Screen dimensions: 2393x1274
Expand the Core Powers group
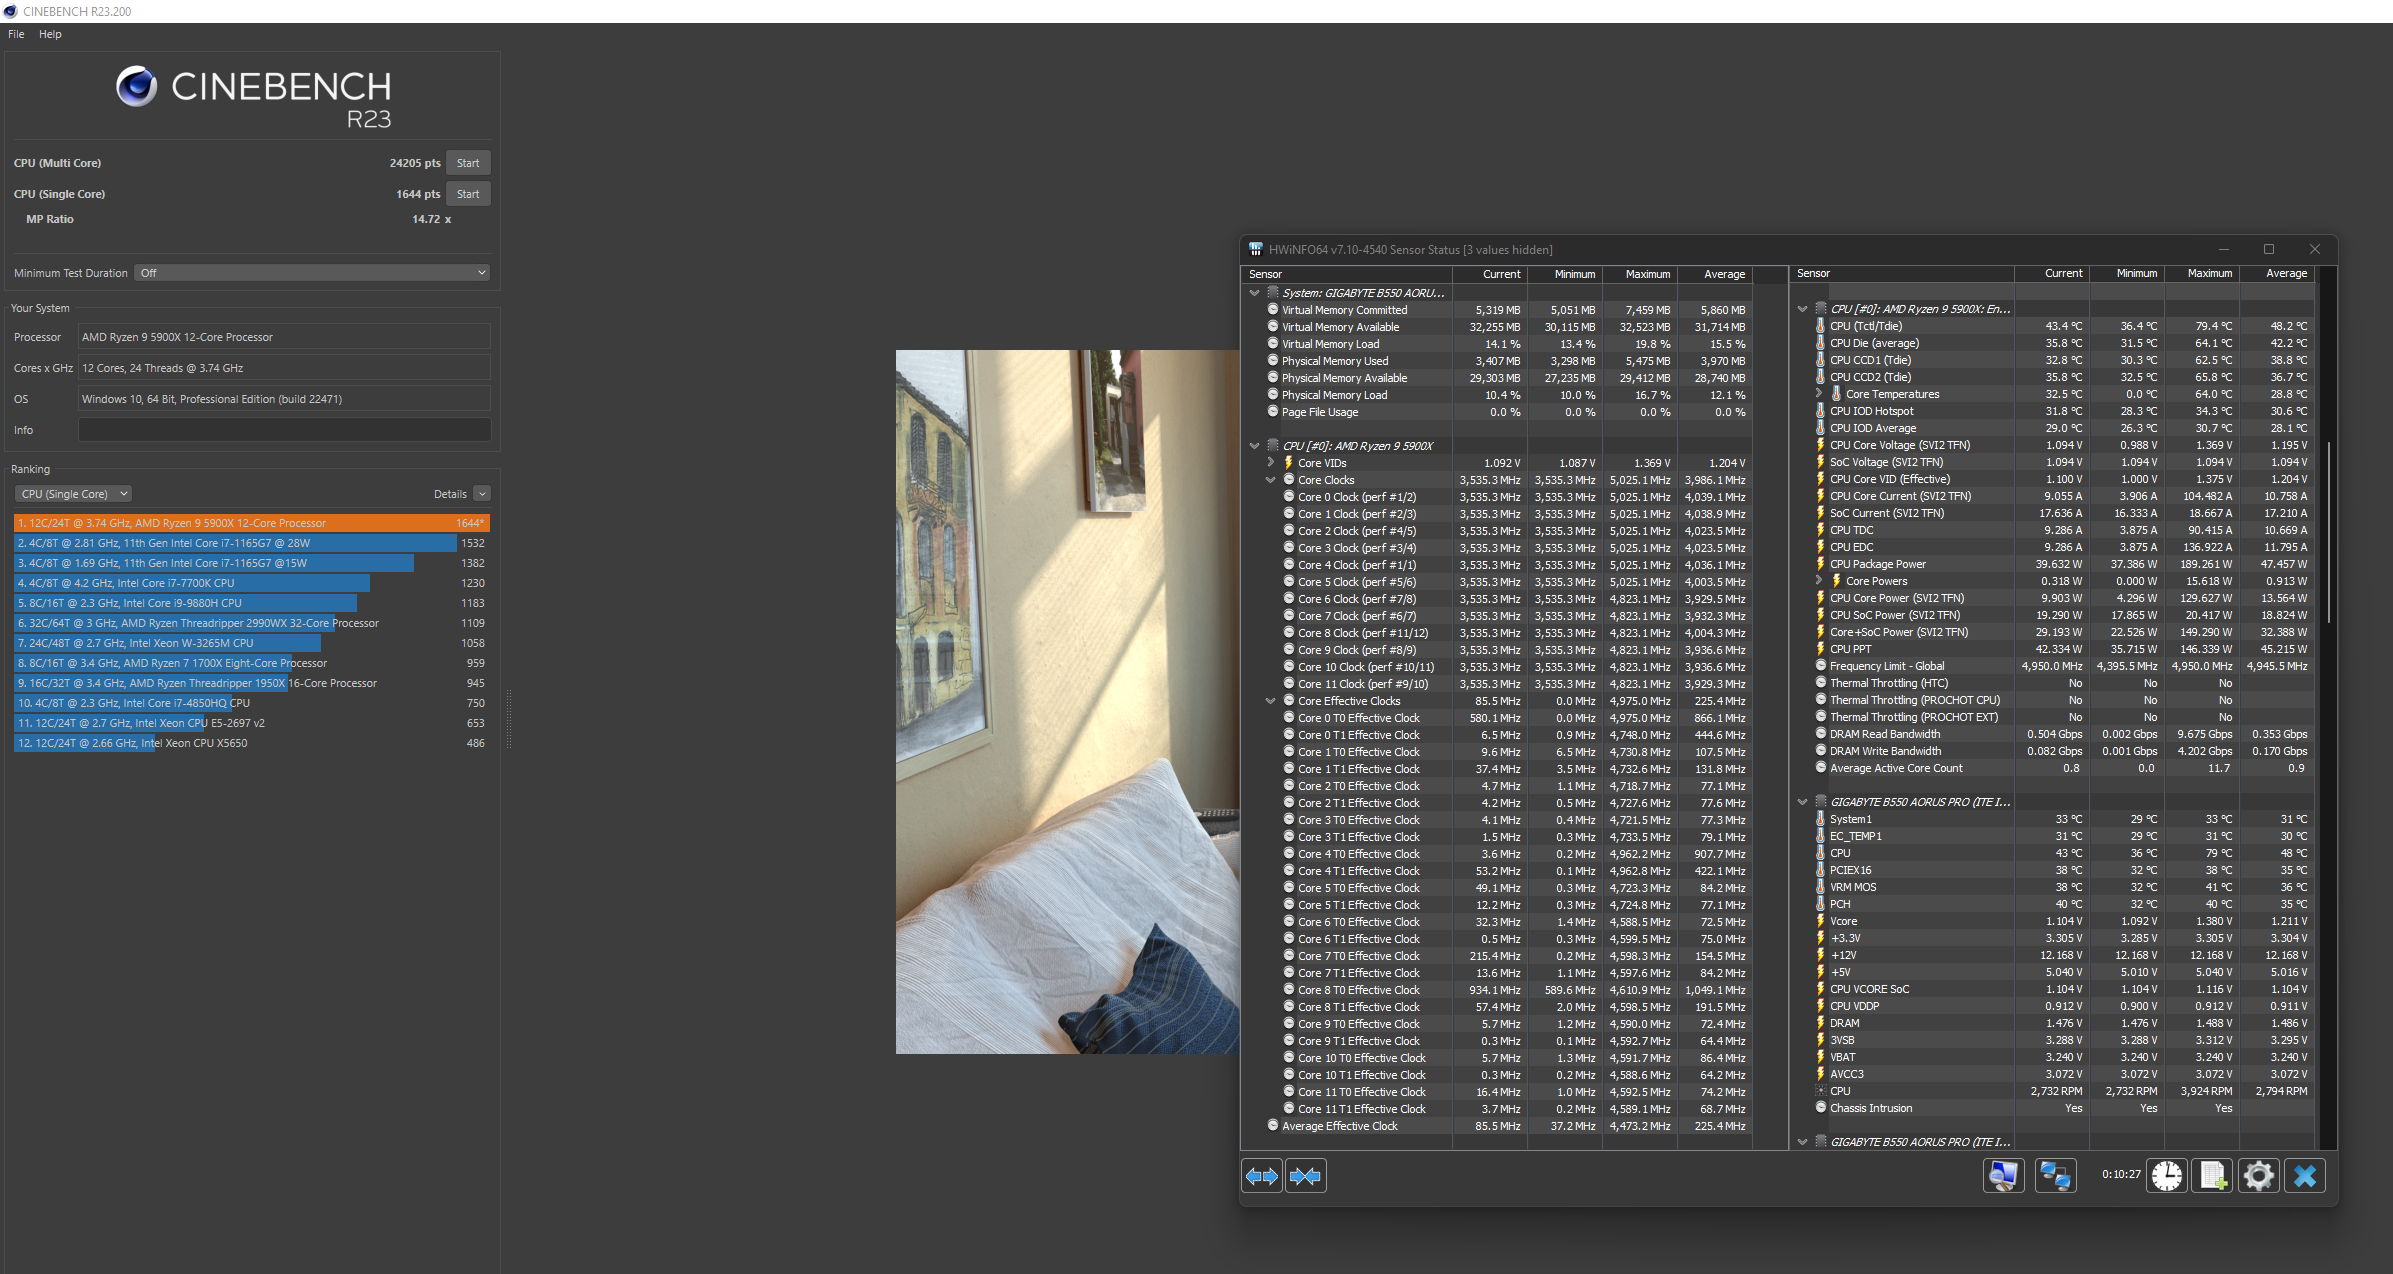pos(1819,581)
